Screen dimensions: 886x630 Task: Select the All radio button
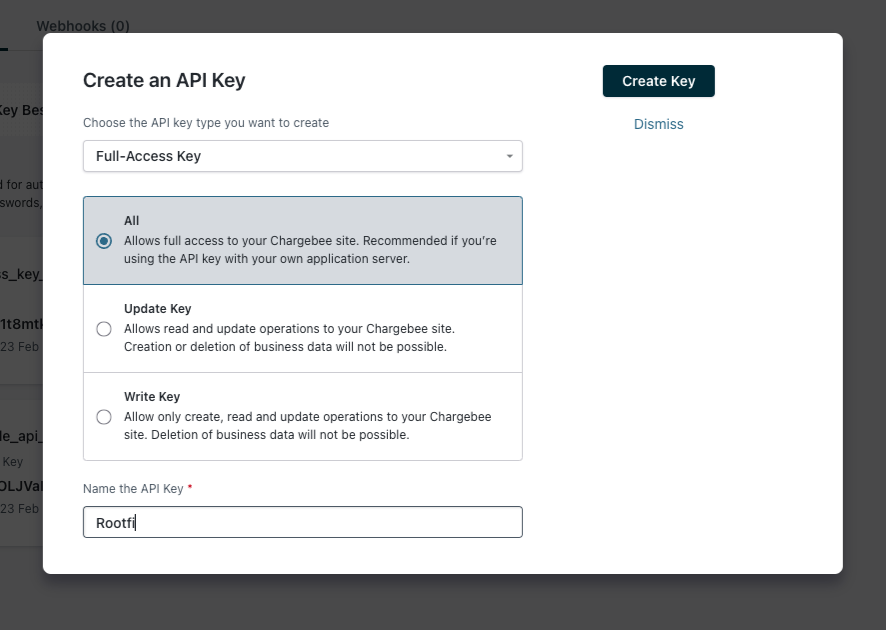click(x=104, y=241)
